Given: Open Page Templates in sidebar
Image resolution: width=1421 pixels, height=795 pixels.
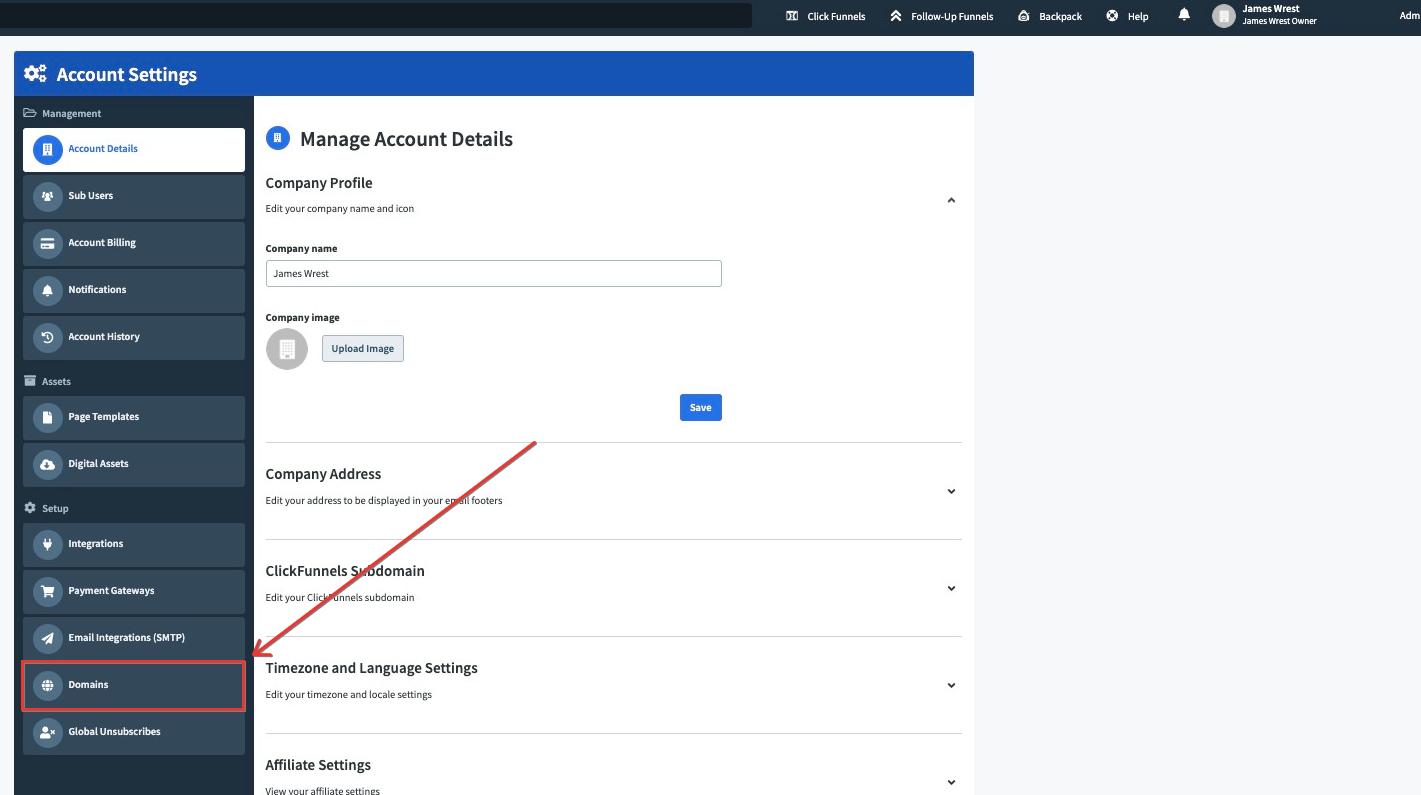Looking at the screenshot, I should pos(134,417).
